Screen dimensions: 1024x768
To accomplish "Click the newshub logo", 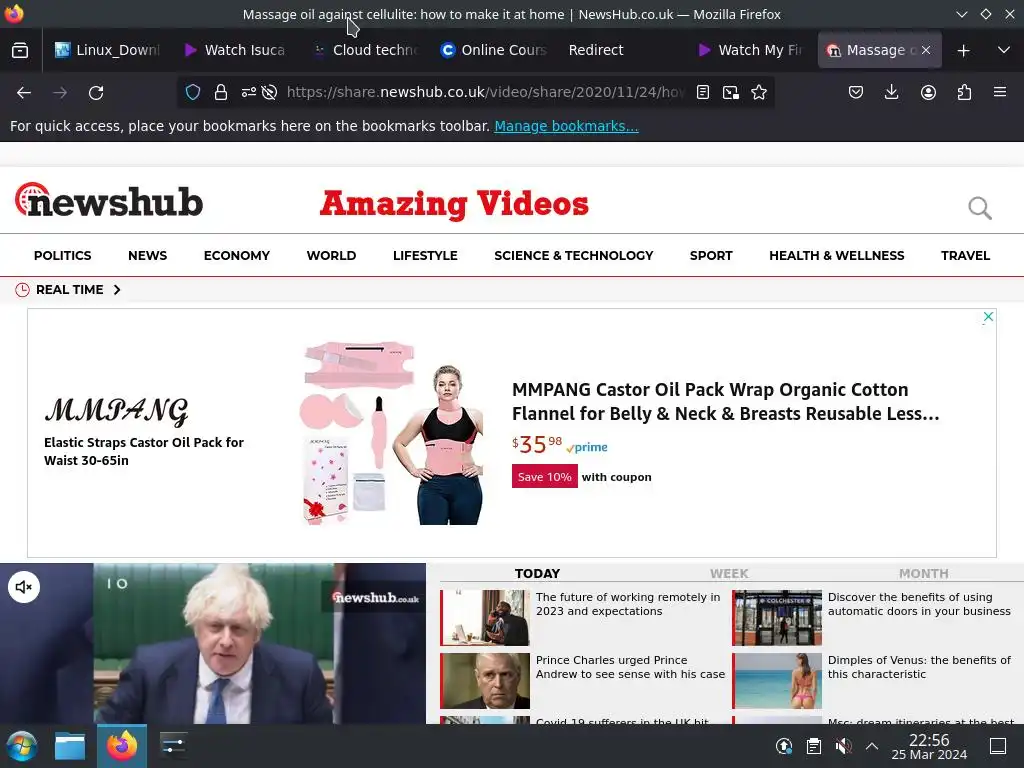I will click(x=109, y=200).
